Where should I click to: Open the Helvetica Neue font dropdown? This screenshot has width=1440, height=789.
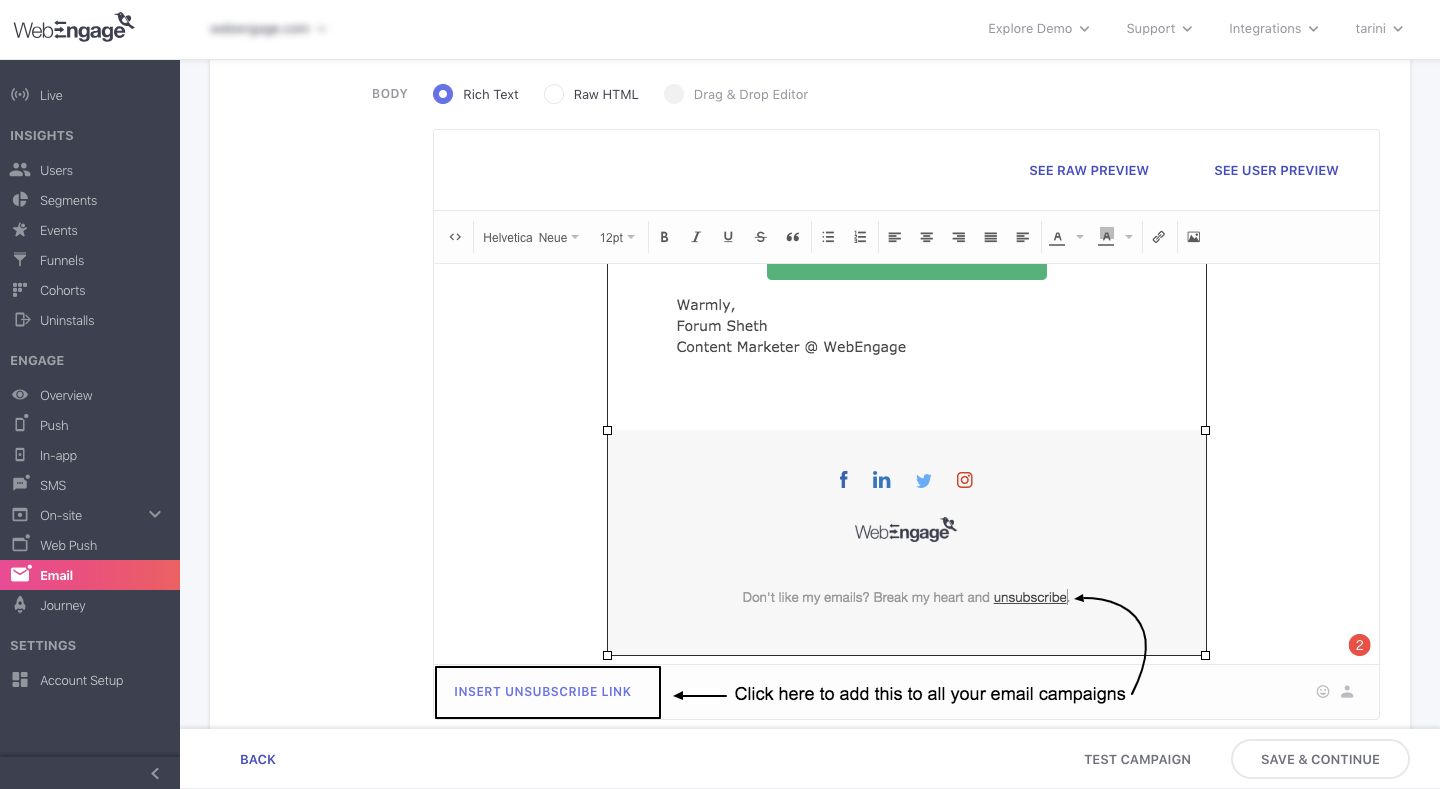coord(531,237)
